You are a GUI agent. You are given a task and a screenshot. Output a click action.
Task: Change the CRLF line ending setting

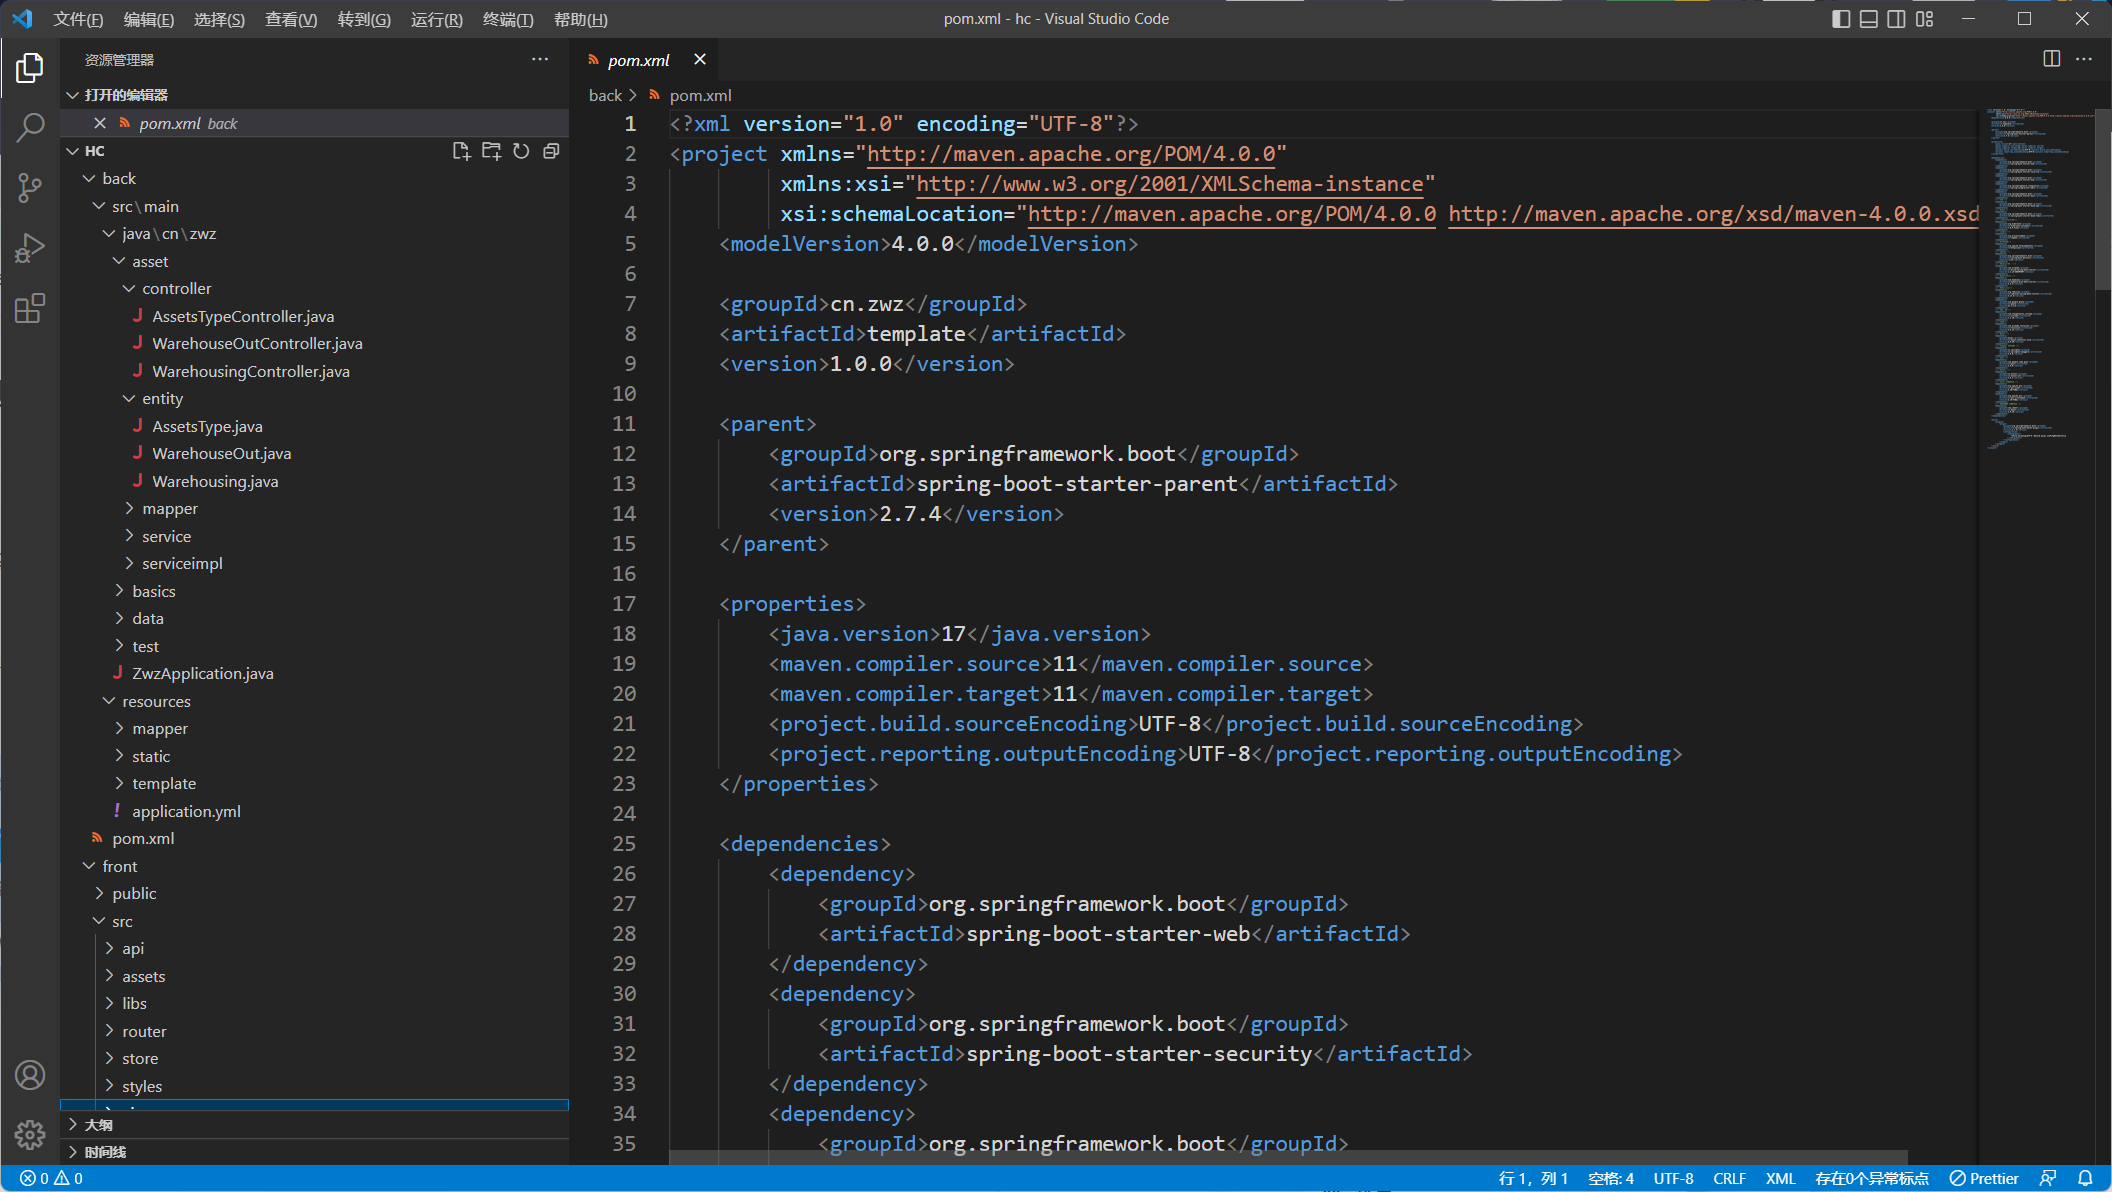[1729, 1178]
